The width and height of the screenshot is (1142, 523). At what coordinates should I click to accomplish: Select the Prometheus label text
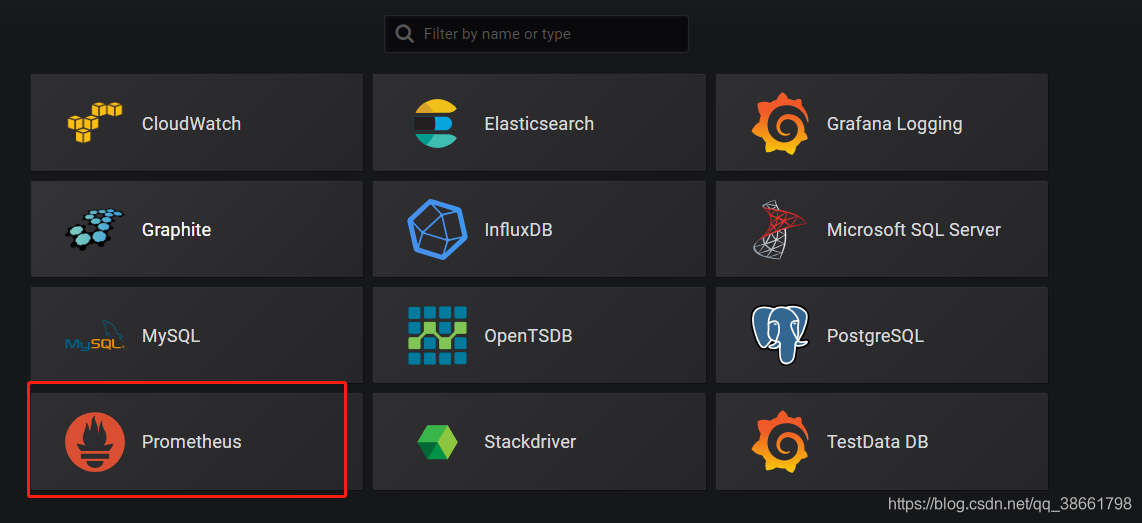pyautogui.click(x=192, y=441)
